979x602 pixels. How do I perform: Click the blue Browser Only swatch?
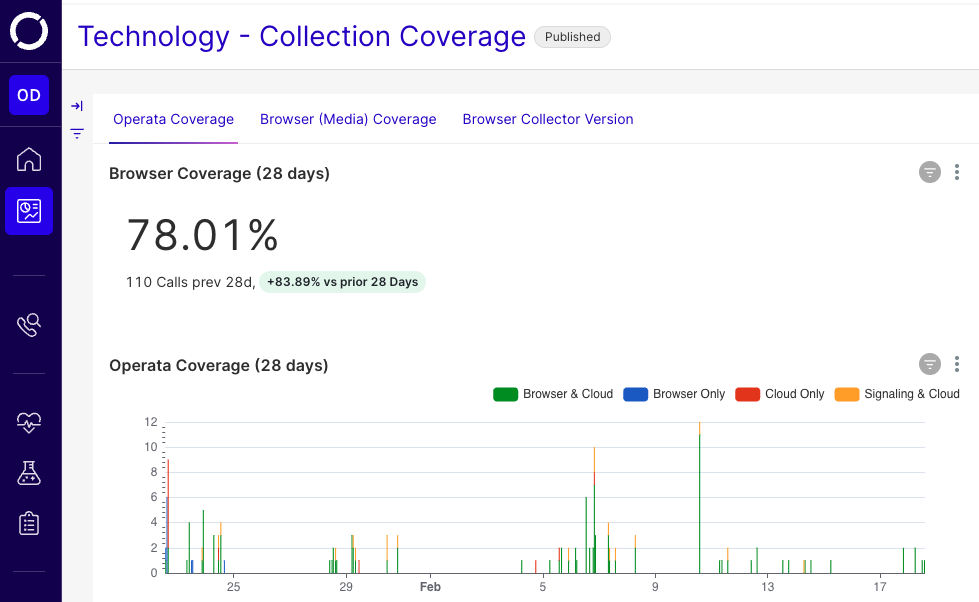coord(636,394)
